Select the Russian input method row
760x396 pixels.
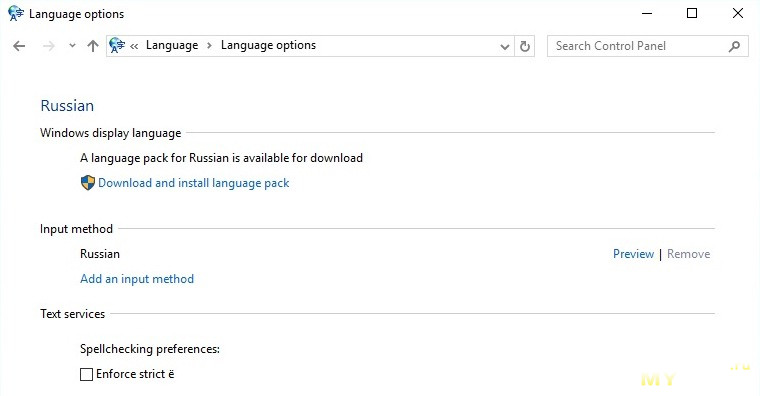pos(100,254)
